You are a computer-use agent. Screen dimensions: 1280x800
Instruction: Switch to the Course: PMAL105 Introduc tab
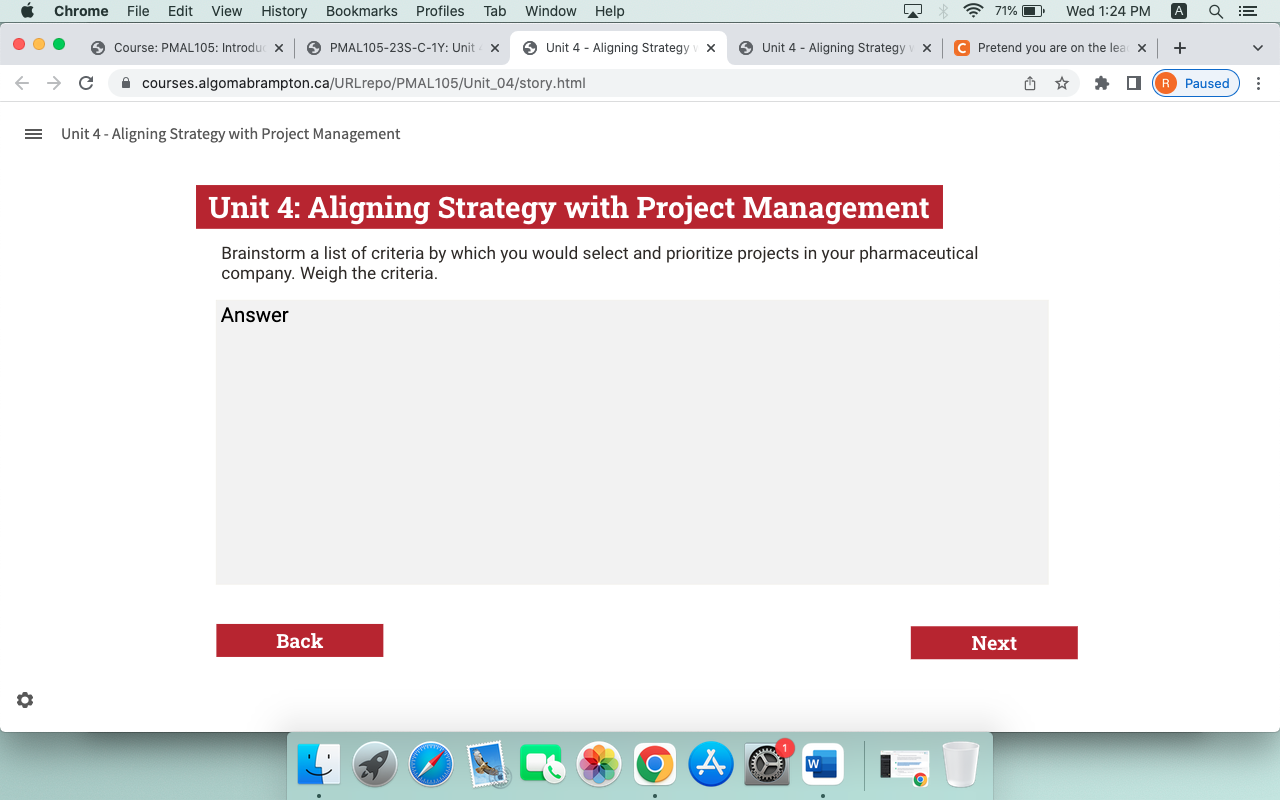click(186, 48)
